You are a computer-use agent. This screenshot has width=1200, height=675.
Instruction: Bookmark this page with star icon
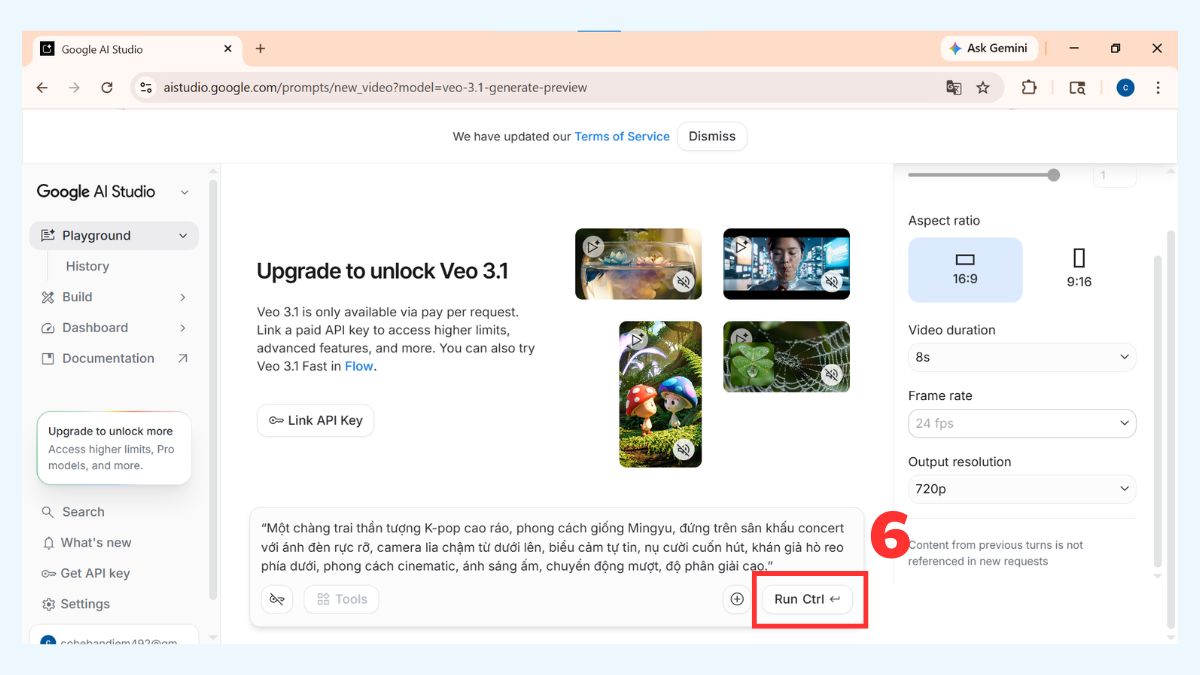[983, 88]
